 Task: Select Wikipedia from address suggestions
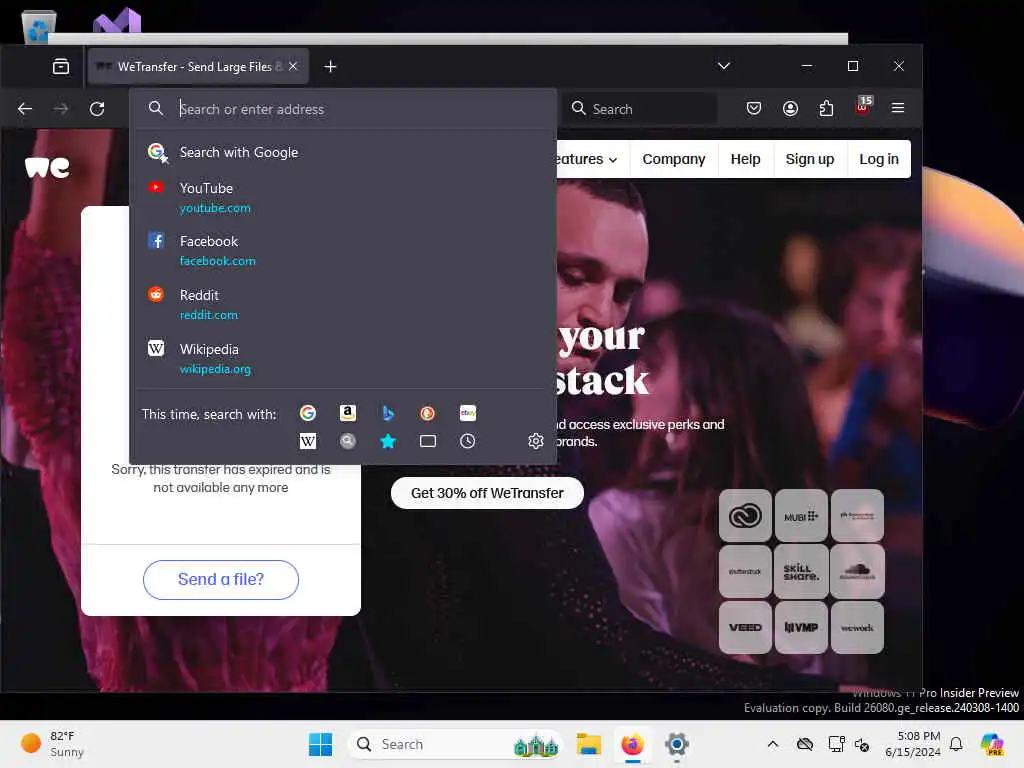point(343,359)
